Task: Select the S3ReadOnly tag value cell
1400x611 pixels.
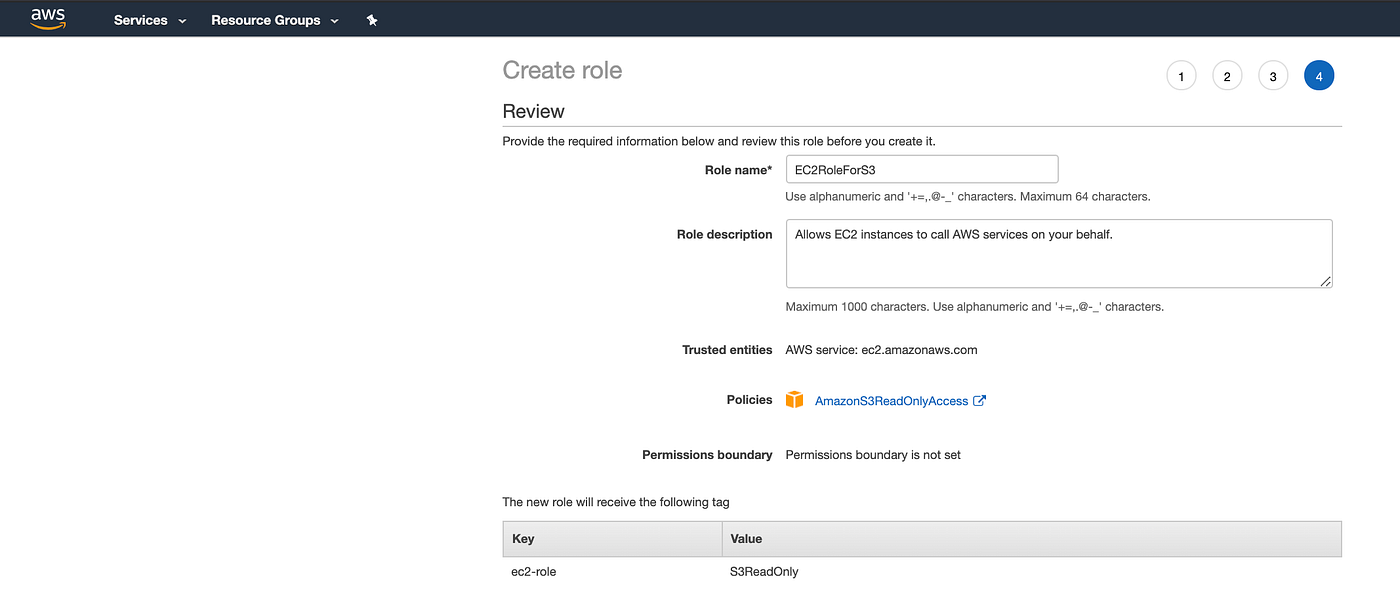Action: (764, 572)
